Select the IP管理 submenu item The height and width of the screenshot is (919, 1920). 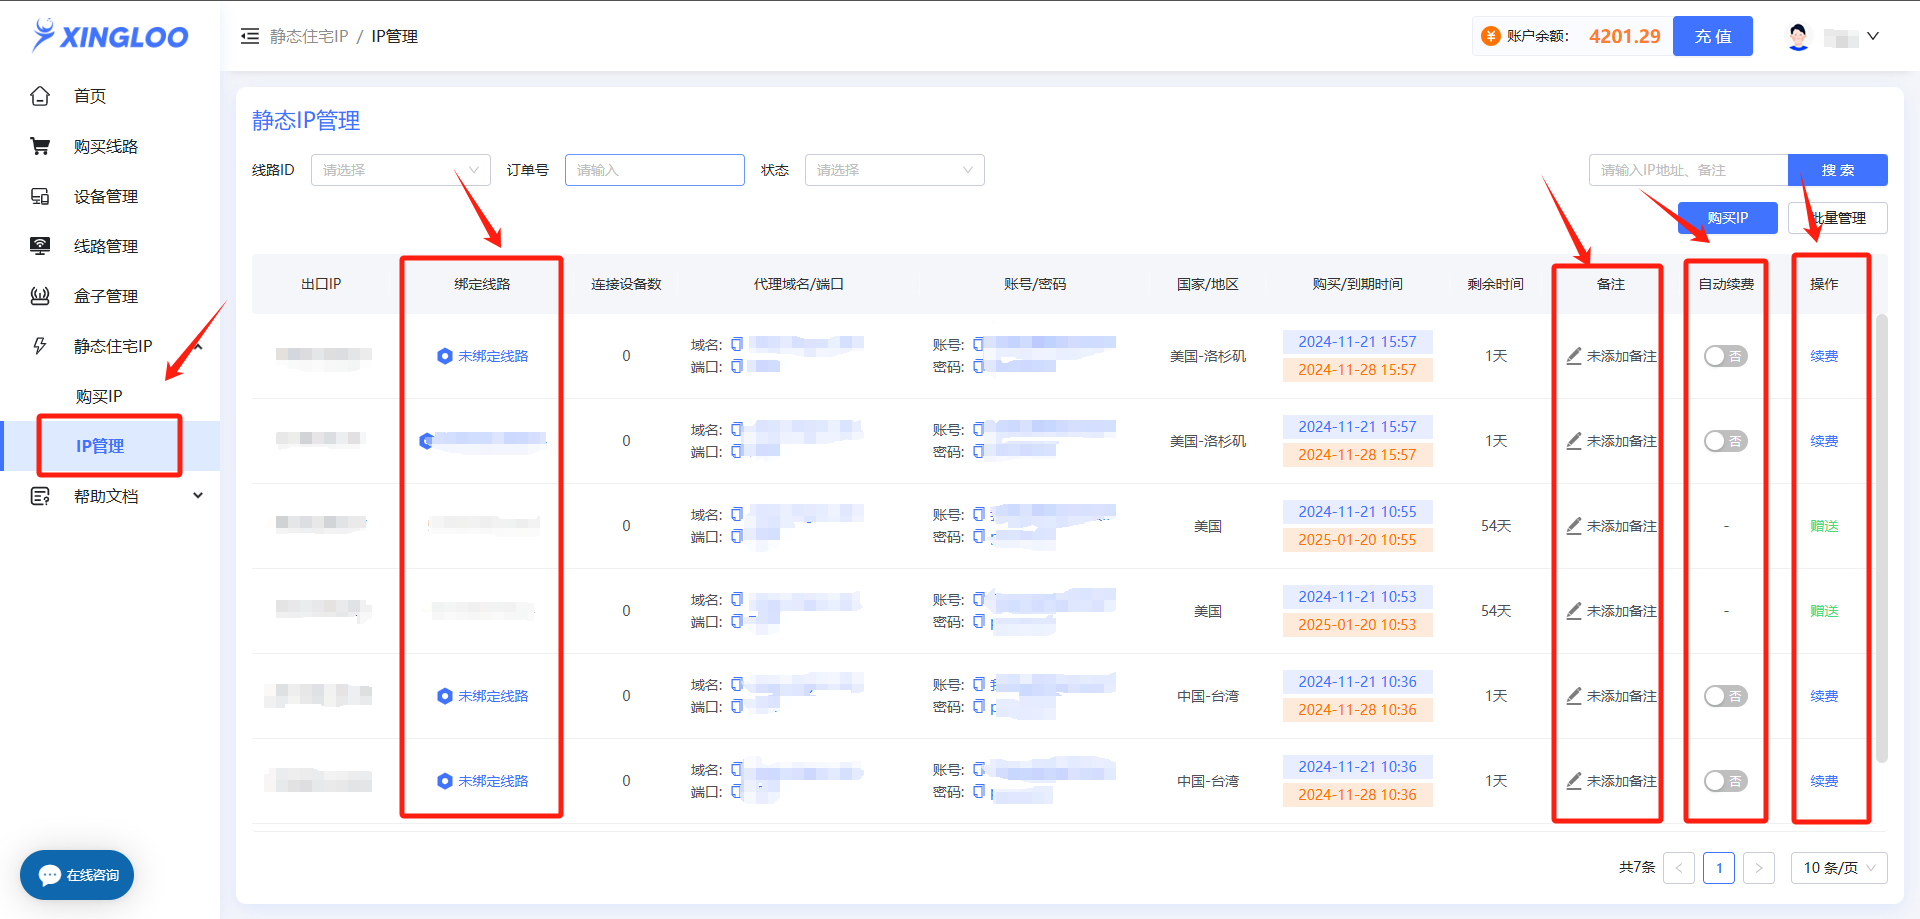[100, 446]
